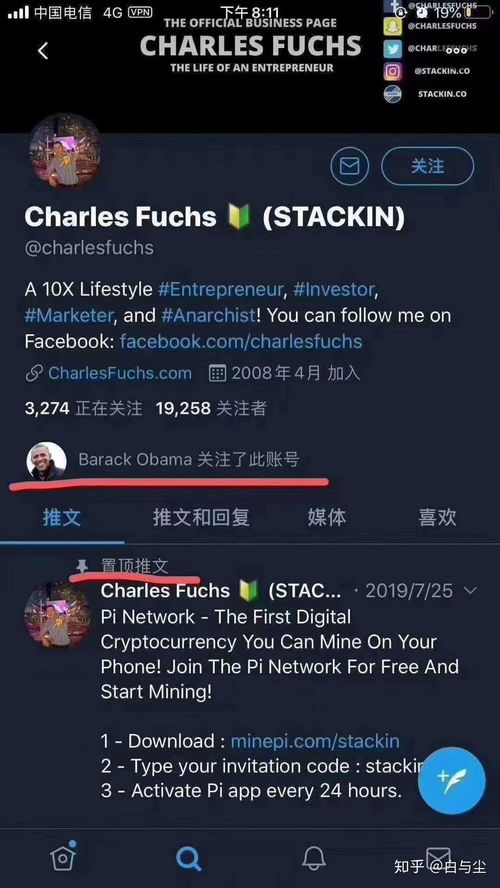Tap the 关注 follow button
Image resolution: width=500 pixels, height=888 pixels.
coord(428,166)
